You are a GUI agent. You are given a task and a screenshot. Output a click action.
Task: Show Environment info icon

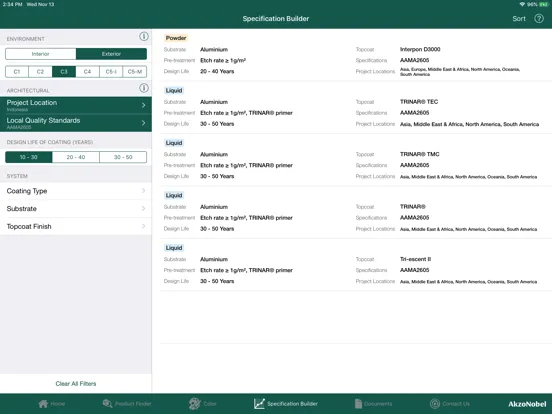(x=144, y=36)
